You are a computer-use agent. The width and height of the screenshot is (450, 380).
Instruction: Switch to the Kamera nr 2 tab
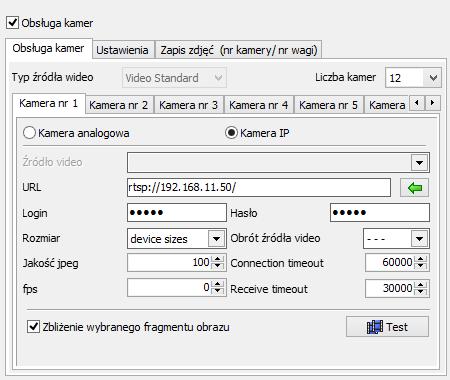(x=119, y=105)
